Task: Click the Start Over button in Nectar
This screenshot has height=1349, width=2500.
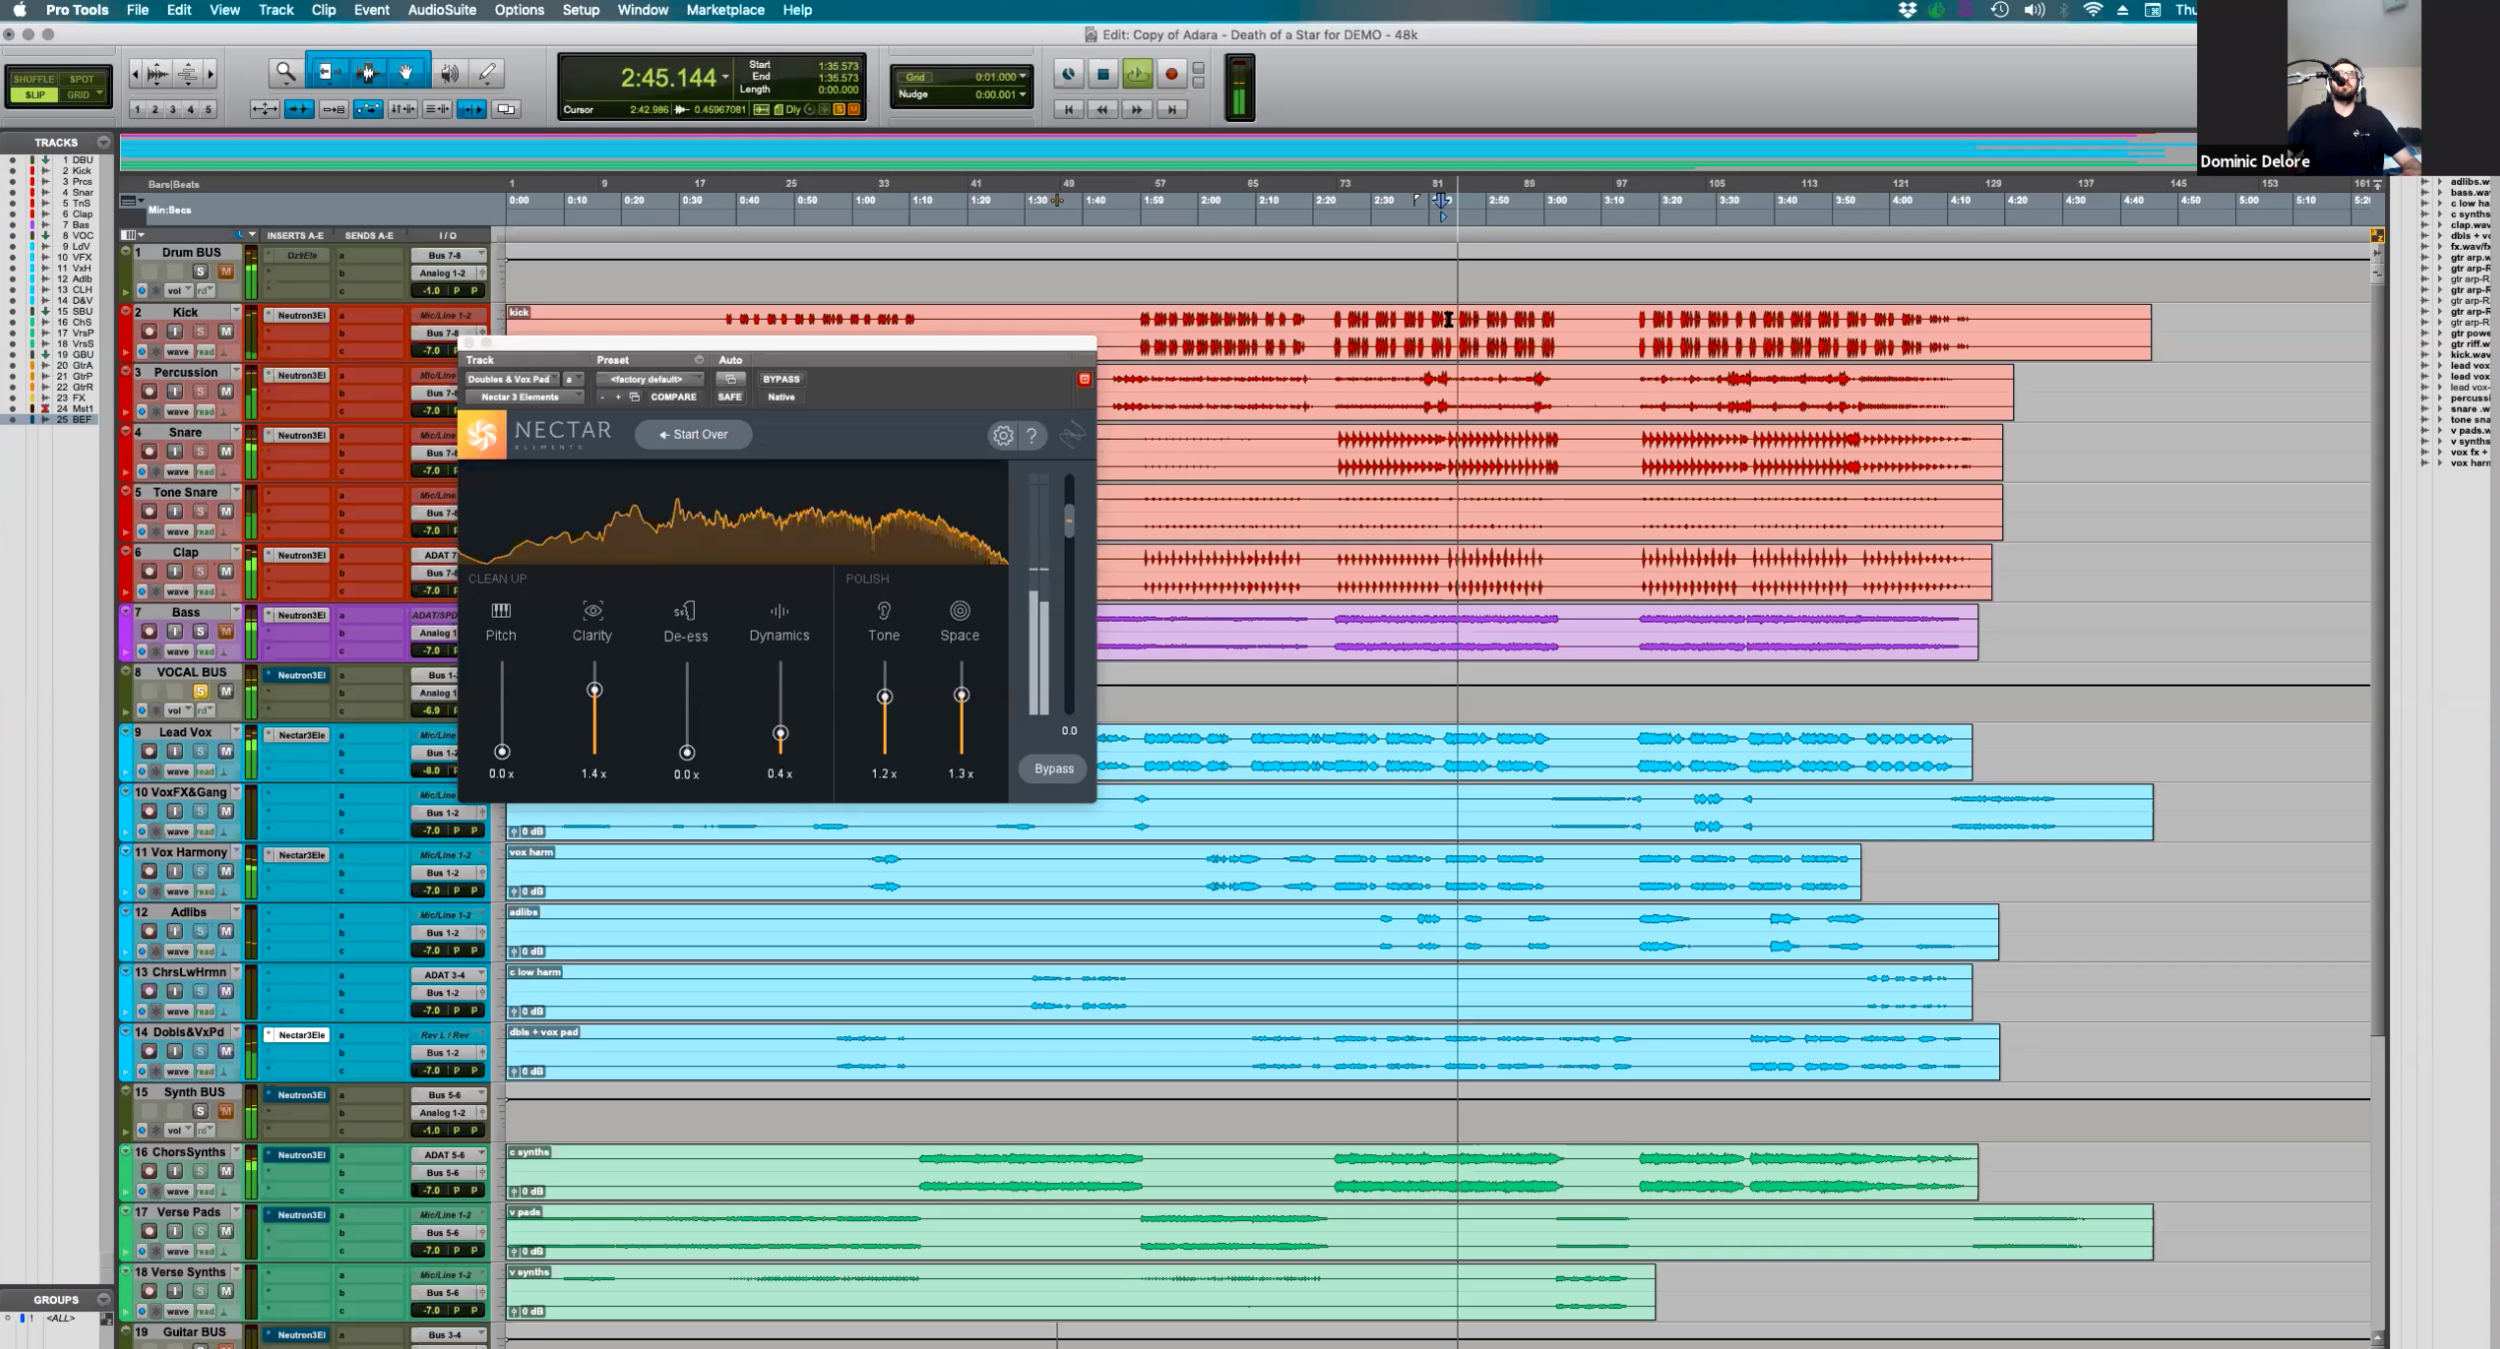Action: pyautogui.click(x=693, y=434)
